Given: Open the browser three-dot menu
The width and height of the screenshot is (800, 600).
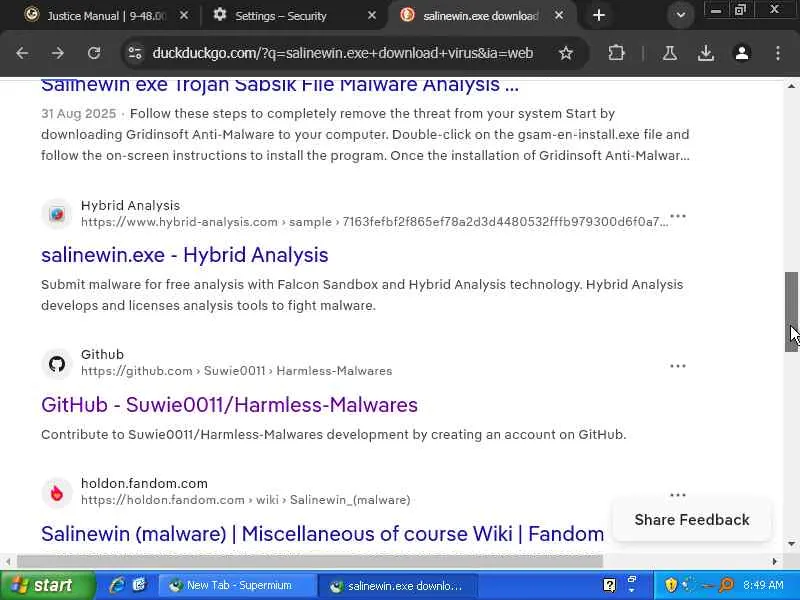Looking at the screenshot, I should click(x=778, y=53).
